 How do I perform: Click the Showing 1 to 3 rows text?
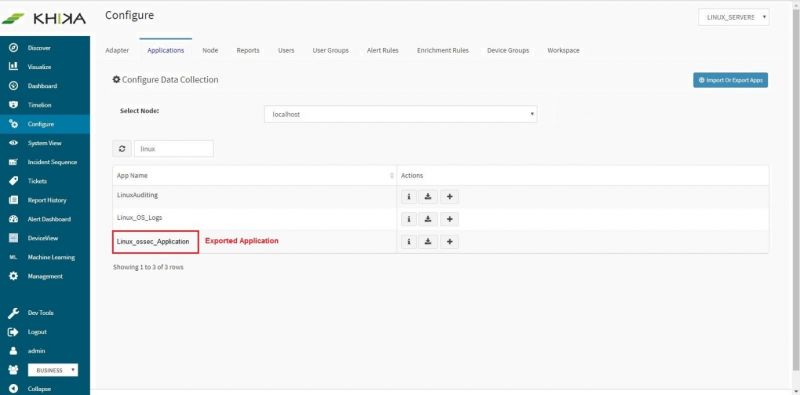tap(148, 267)
